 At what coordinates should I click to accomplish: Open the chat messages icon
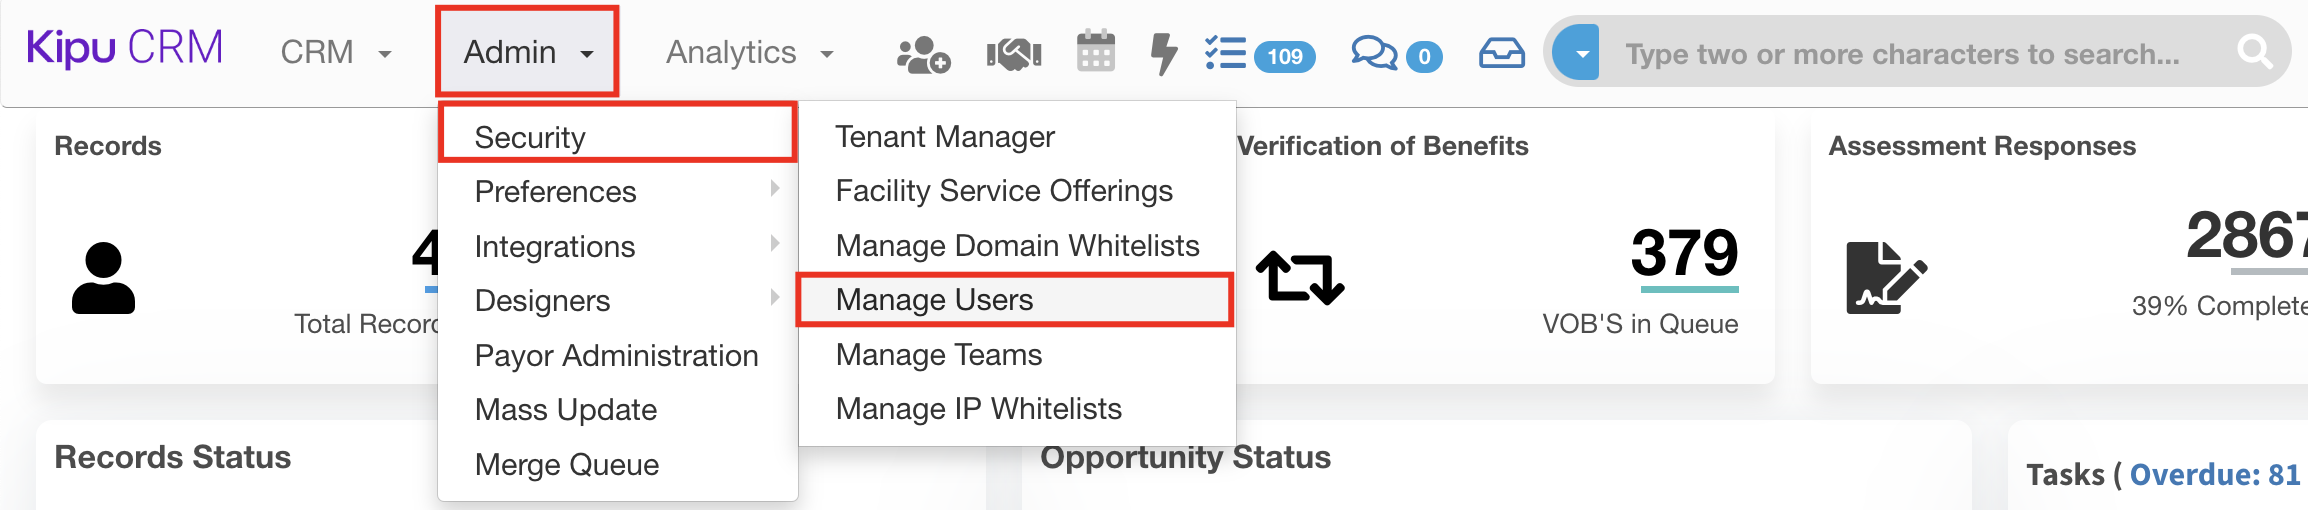[x=1374, y=54]
